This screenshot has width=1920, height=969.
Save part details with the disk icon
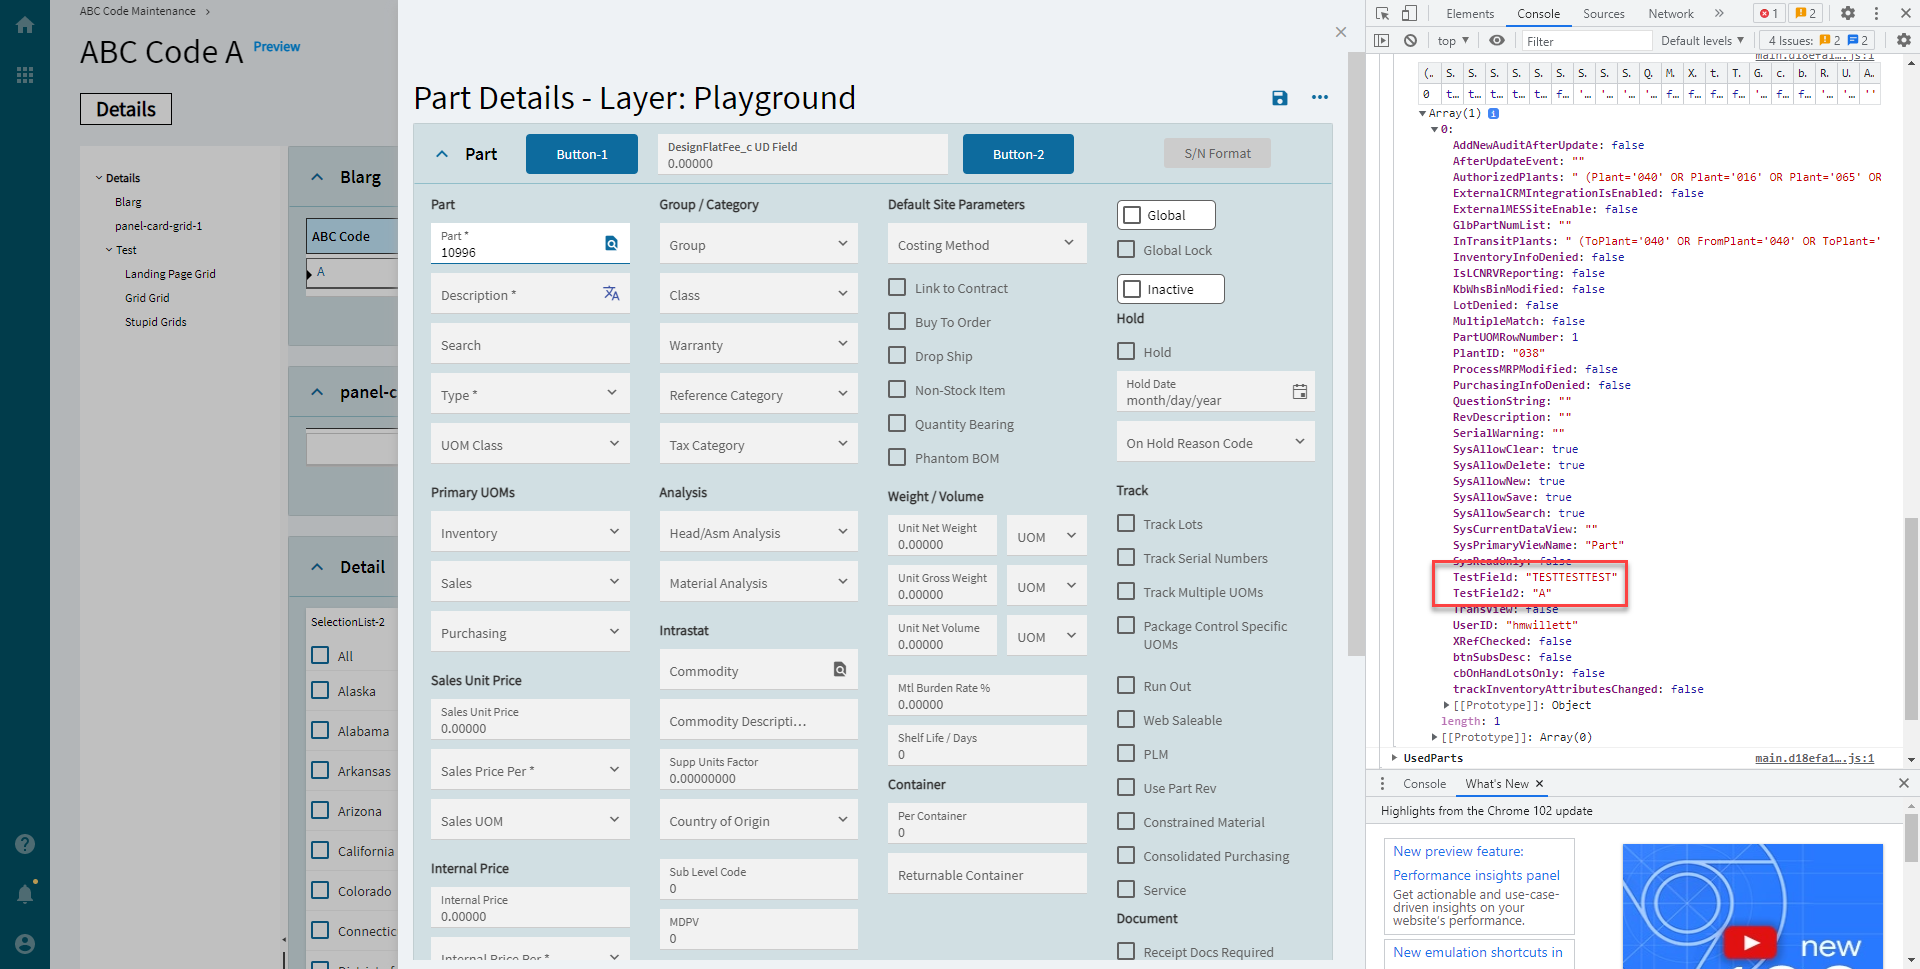coord(1279,98)
